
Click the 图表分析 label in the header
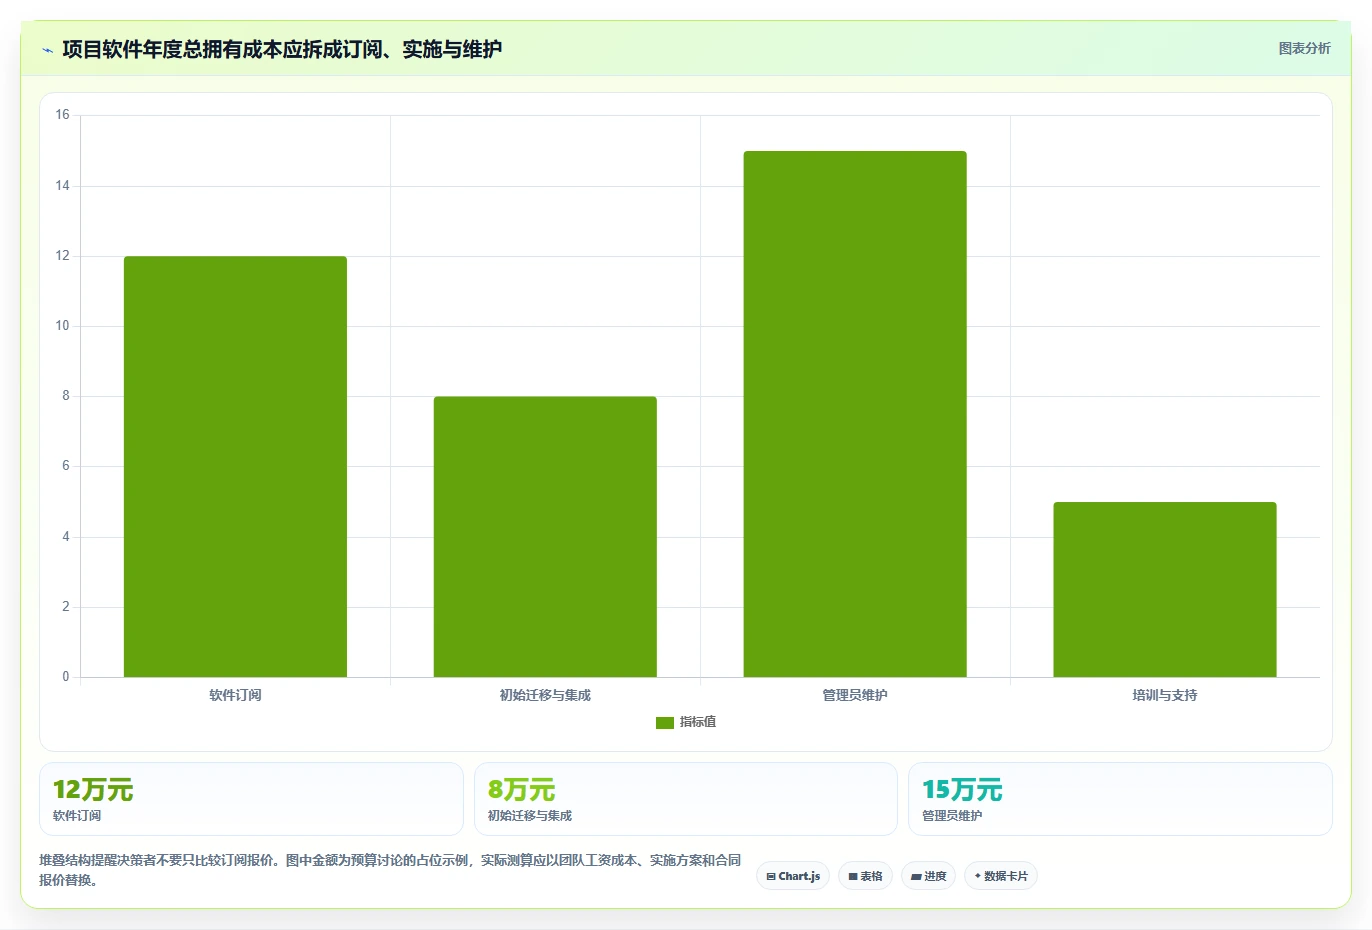point(1304,48)
